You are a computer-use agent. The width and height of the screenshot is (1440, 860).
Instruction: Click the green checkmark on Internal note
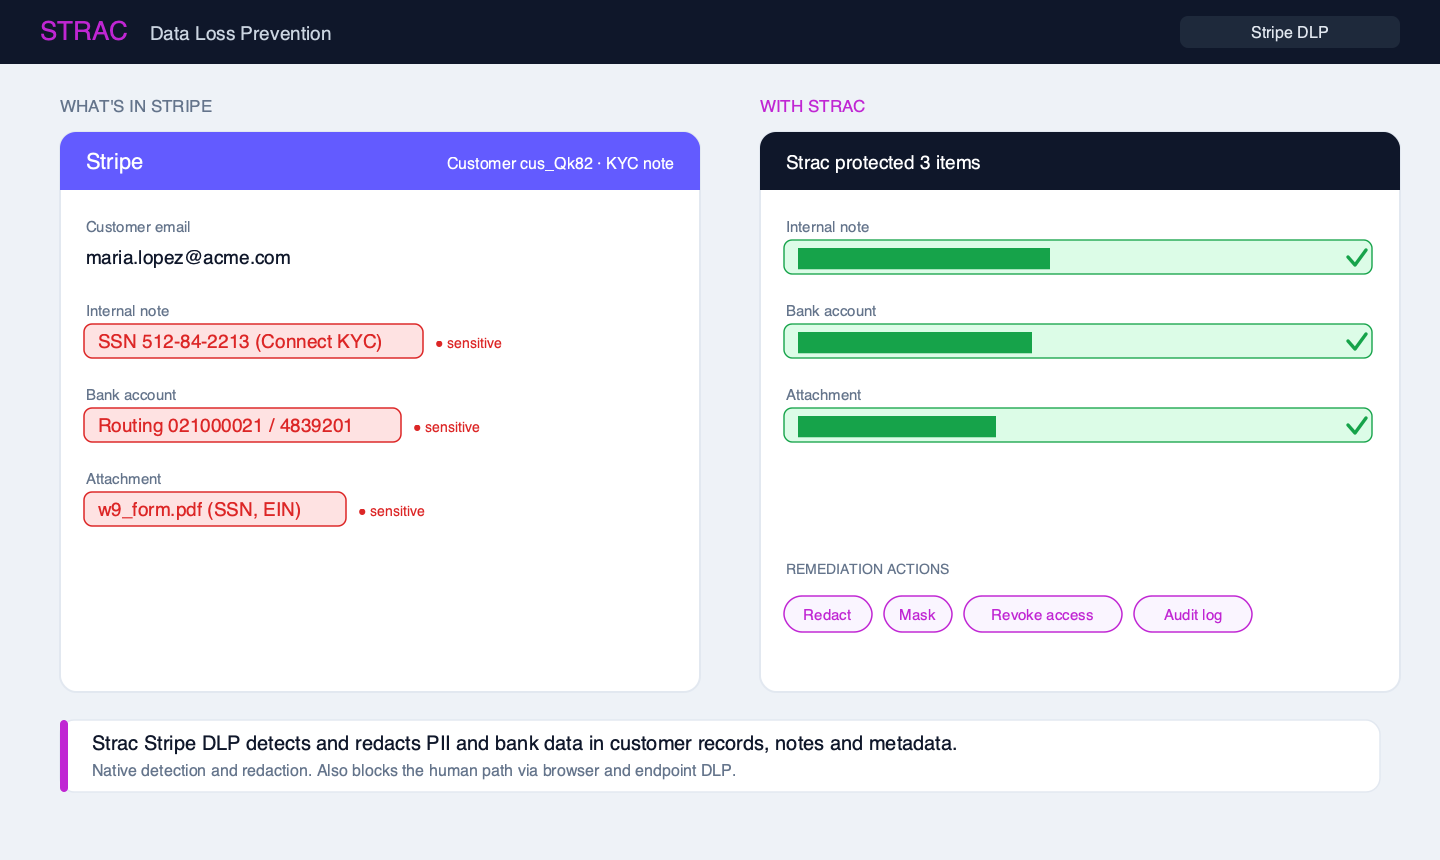[1357, 257]
